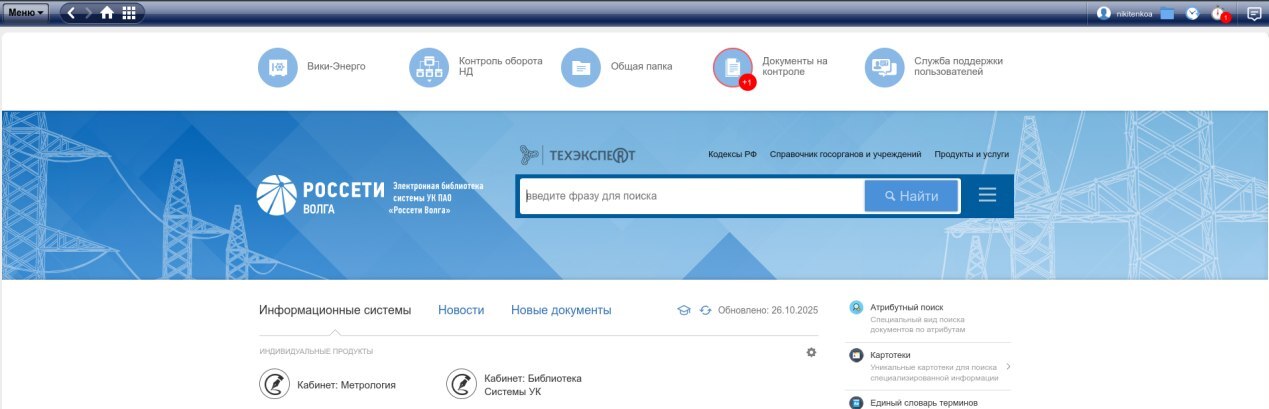Image resolution: width=1269 pixels, height=409 pixels.
Task: Open the Вики-Энерго round icon
Action: coord(278,67)
